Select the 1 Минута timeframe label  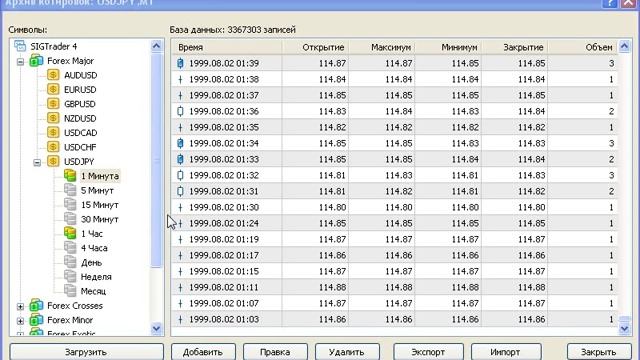100,176
